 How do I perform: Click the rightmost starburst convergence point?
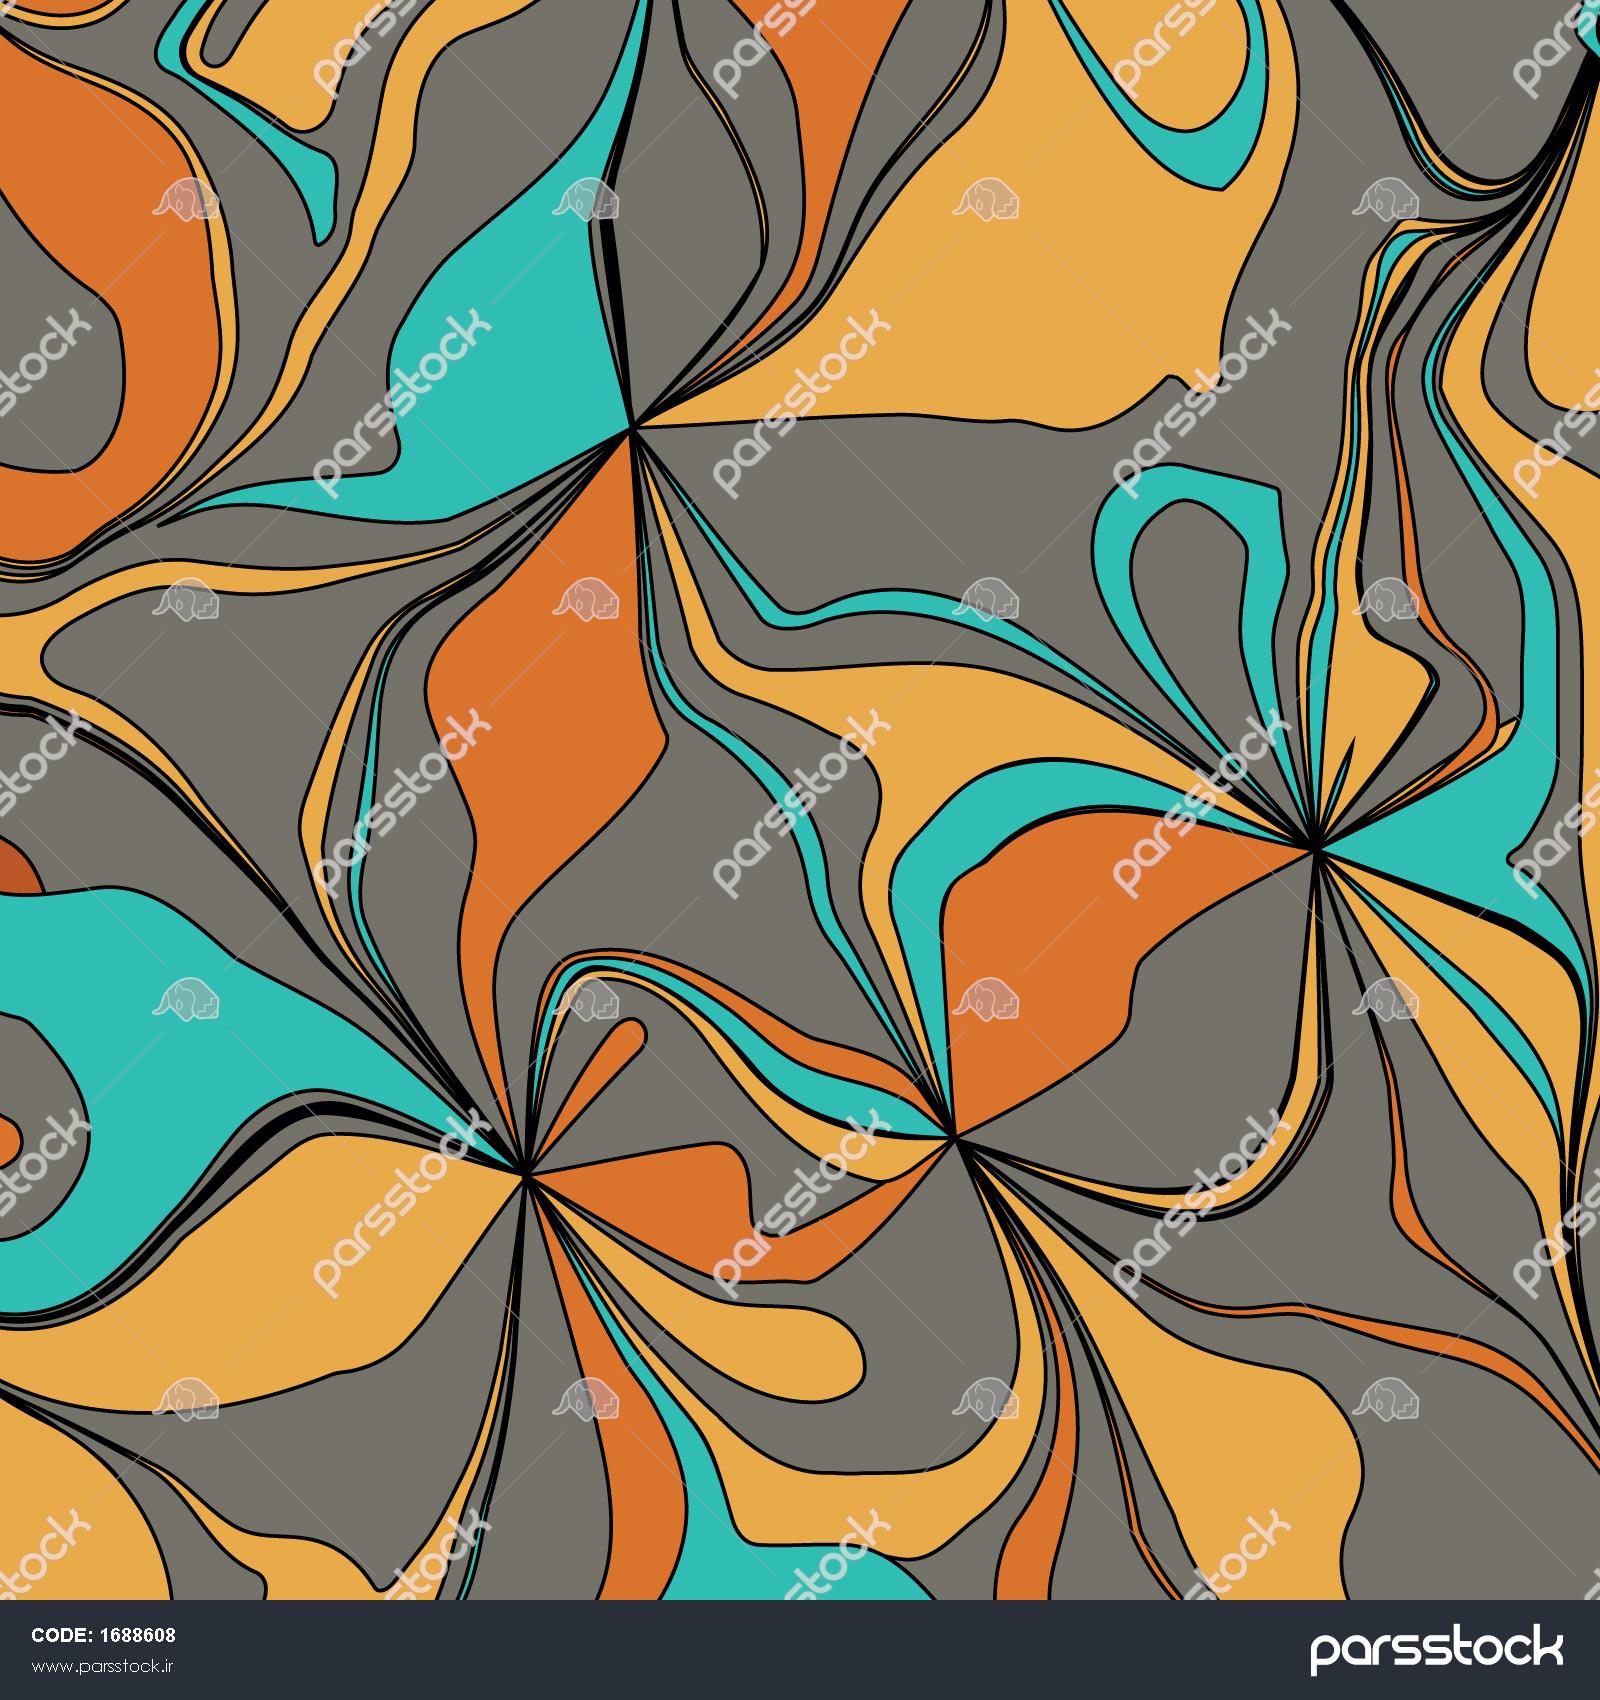pyautogui.click(x=1311, y=848)
